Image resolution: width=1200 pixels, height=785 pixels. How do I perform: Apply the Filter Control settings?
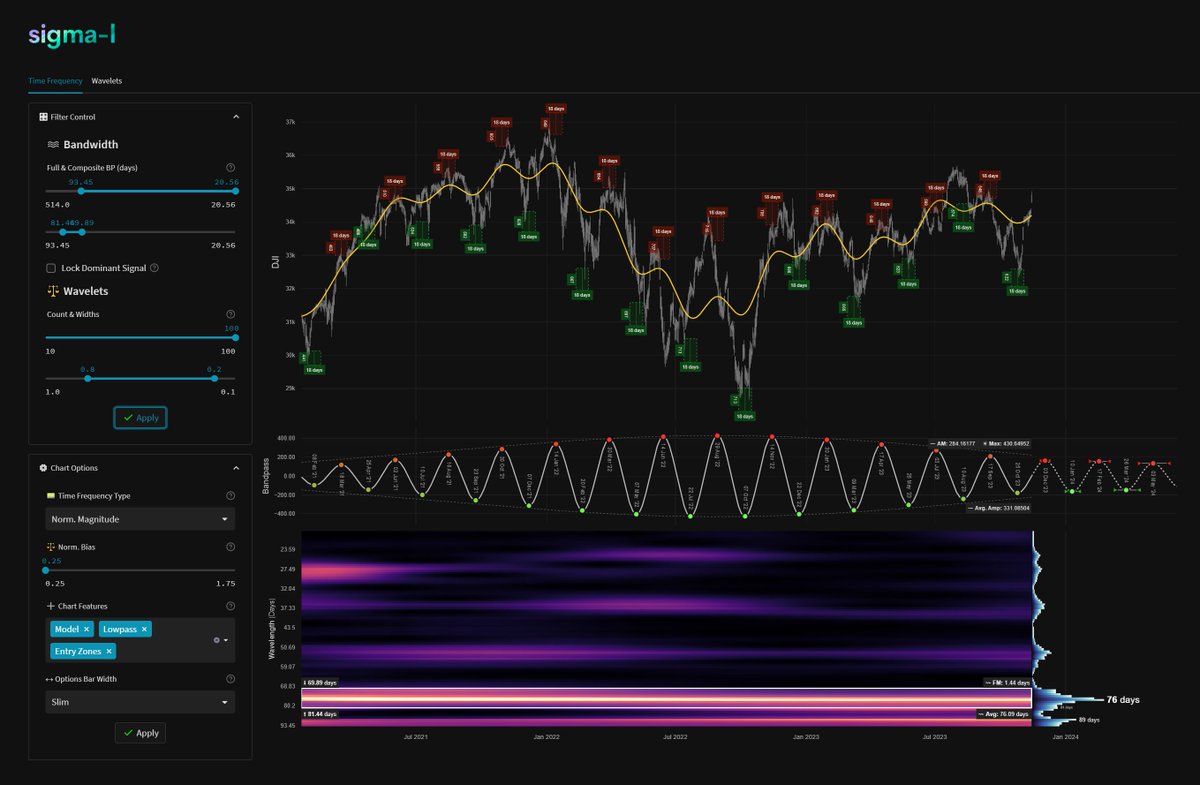pyautogui.click(x=140, y=417)
